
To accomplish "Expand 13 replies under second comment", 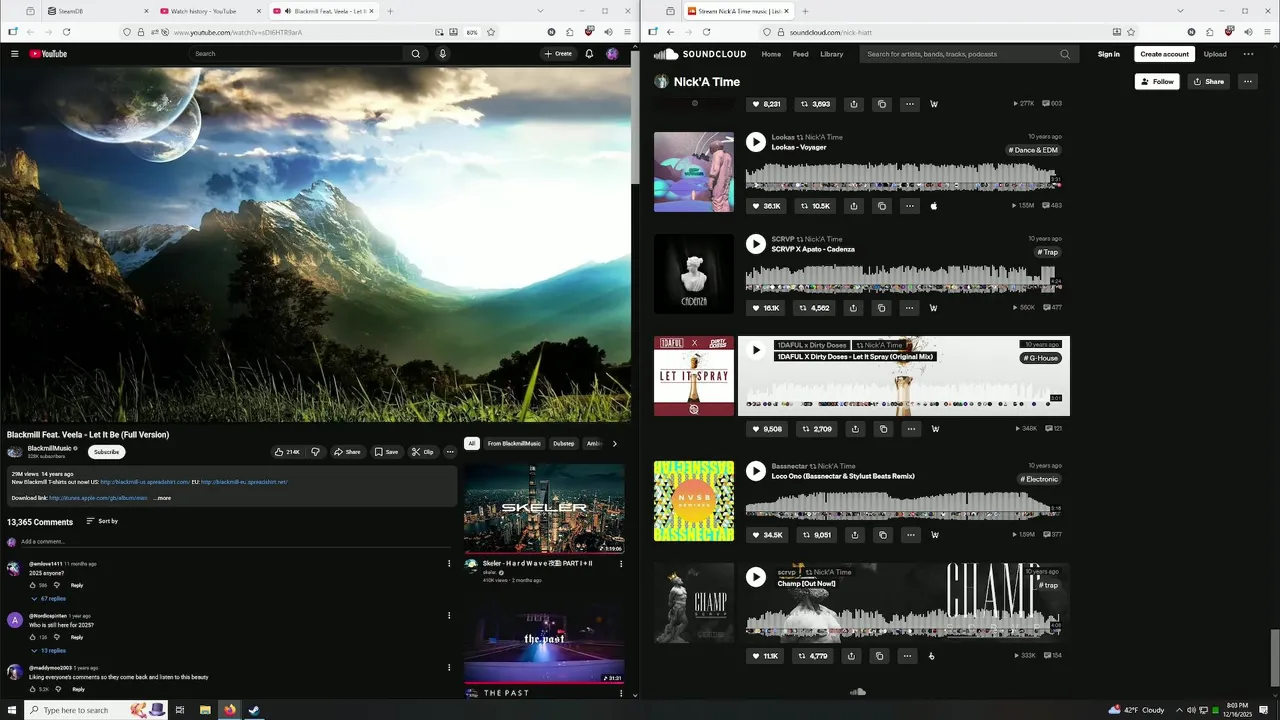I will tap(48, 650).
